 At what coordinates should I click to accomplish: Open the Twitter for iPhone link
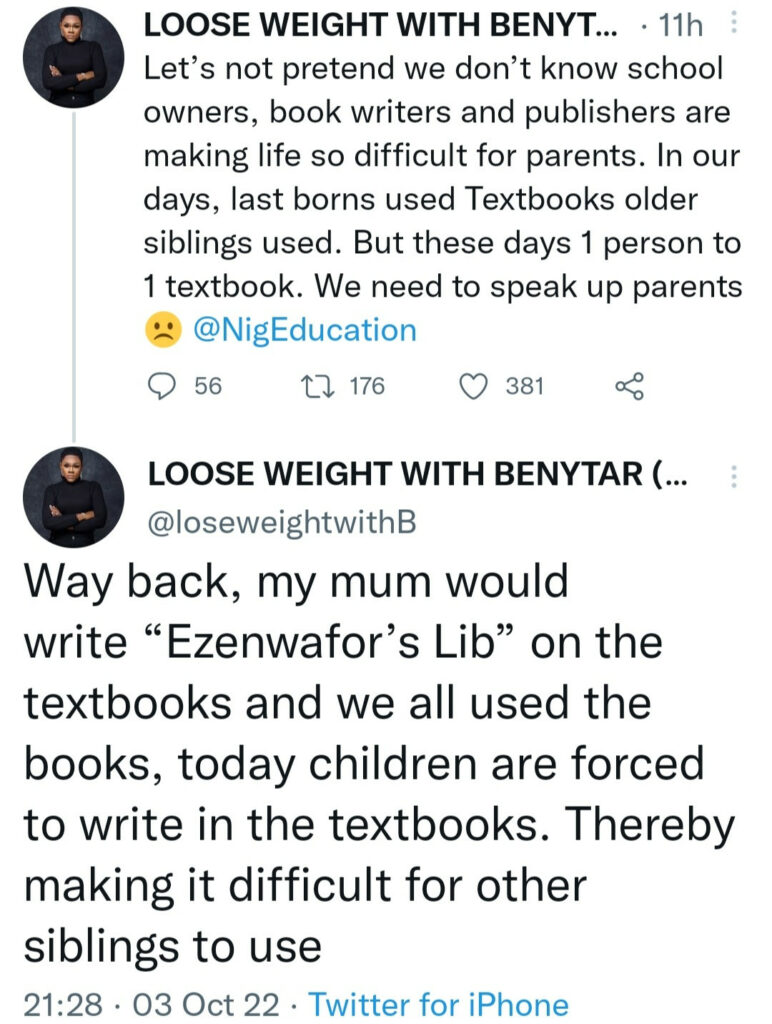pos(438,1004)
